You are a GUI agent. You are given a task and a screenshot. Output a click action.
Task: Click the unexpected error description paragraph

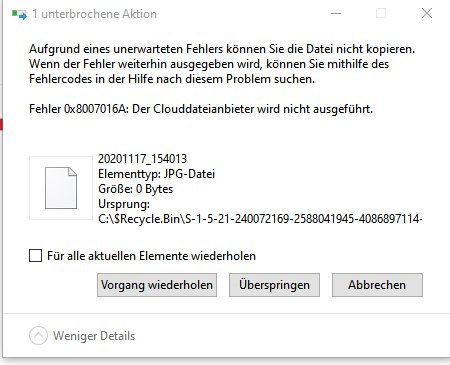click(222, 64)
